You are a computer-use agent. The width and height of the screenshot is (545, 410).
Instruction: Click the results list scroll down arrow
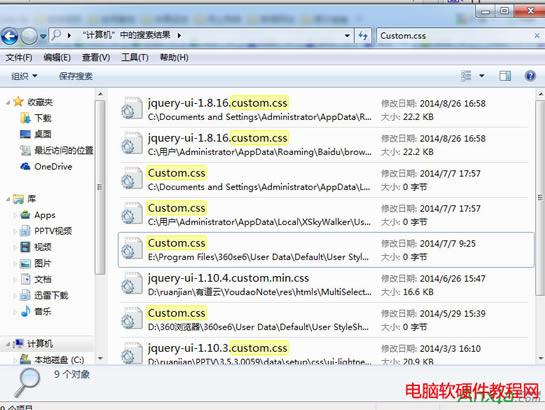540,358
